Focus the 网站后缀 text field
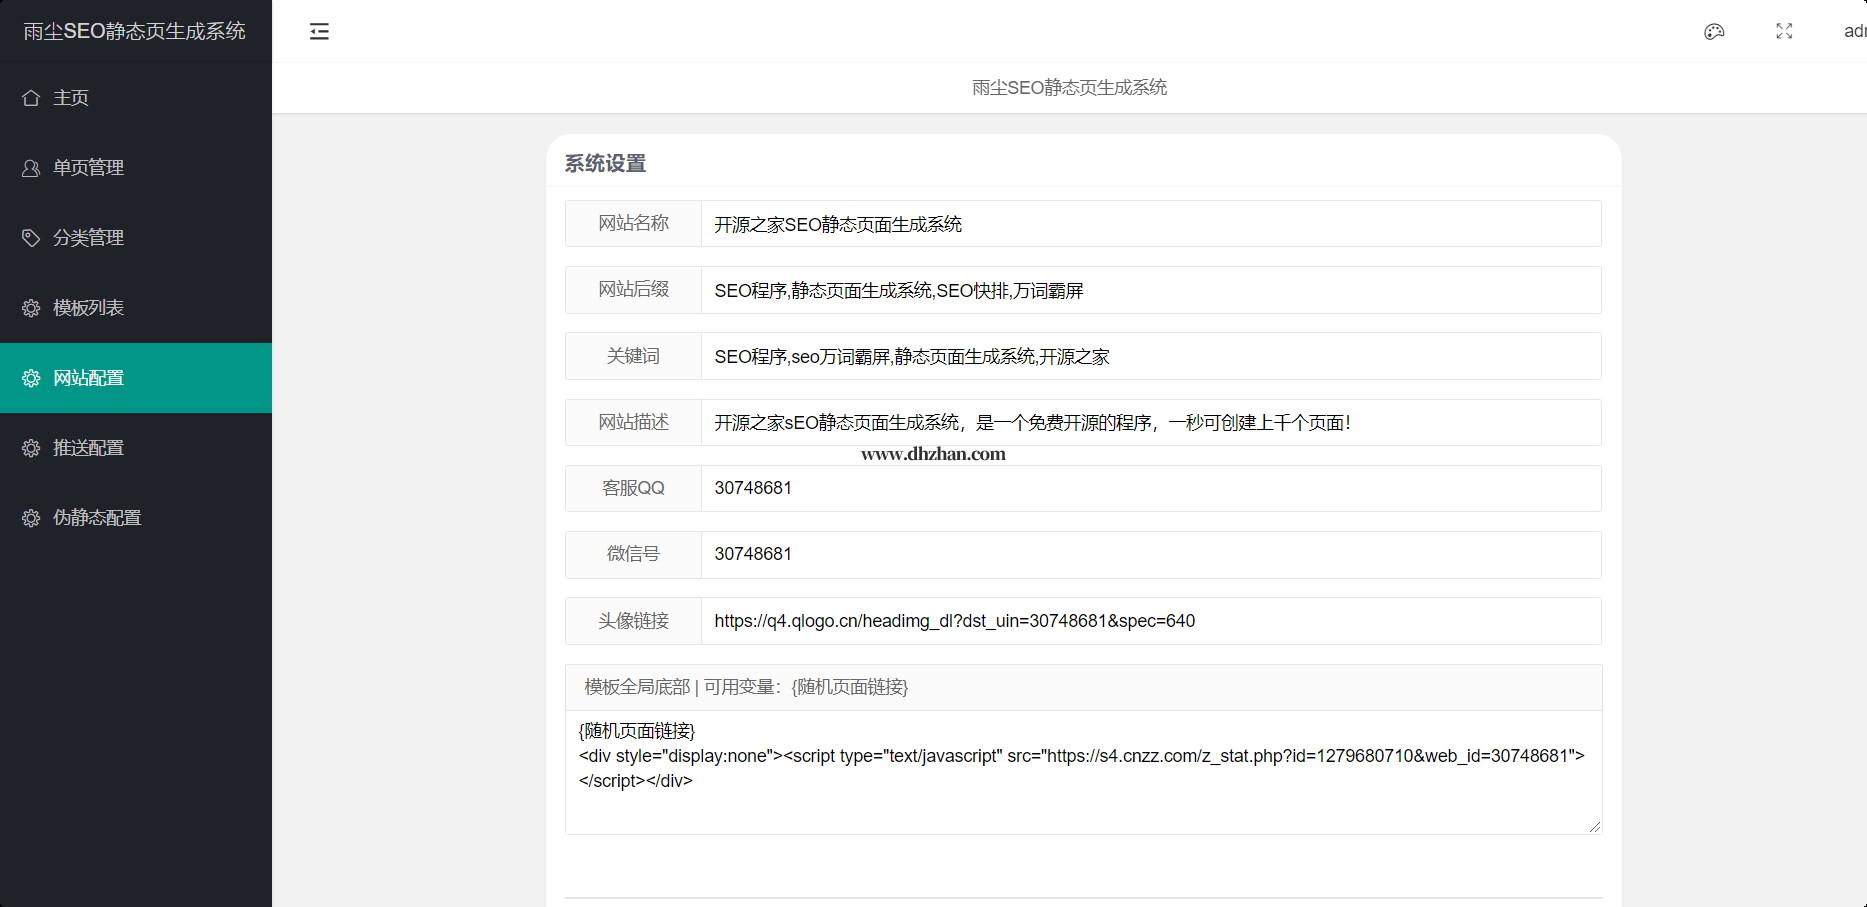This screenshot has width=1867, height=907. 1150,290
